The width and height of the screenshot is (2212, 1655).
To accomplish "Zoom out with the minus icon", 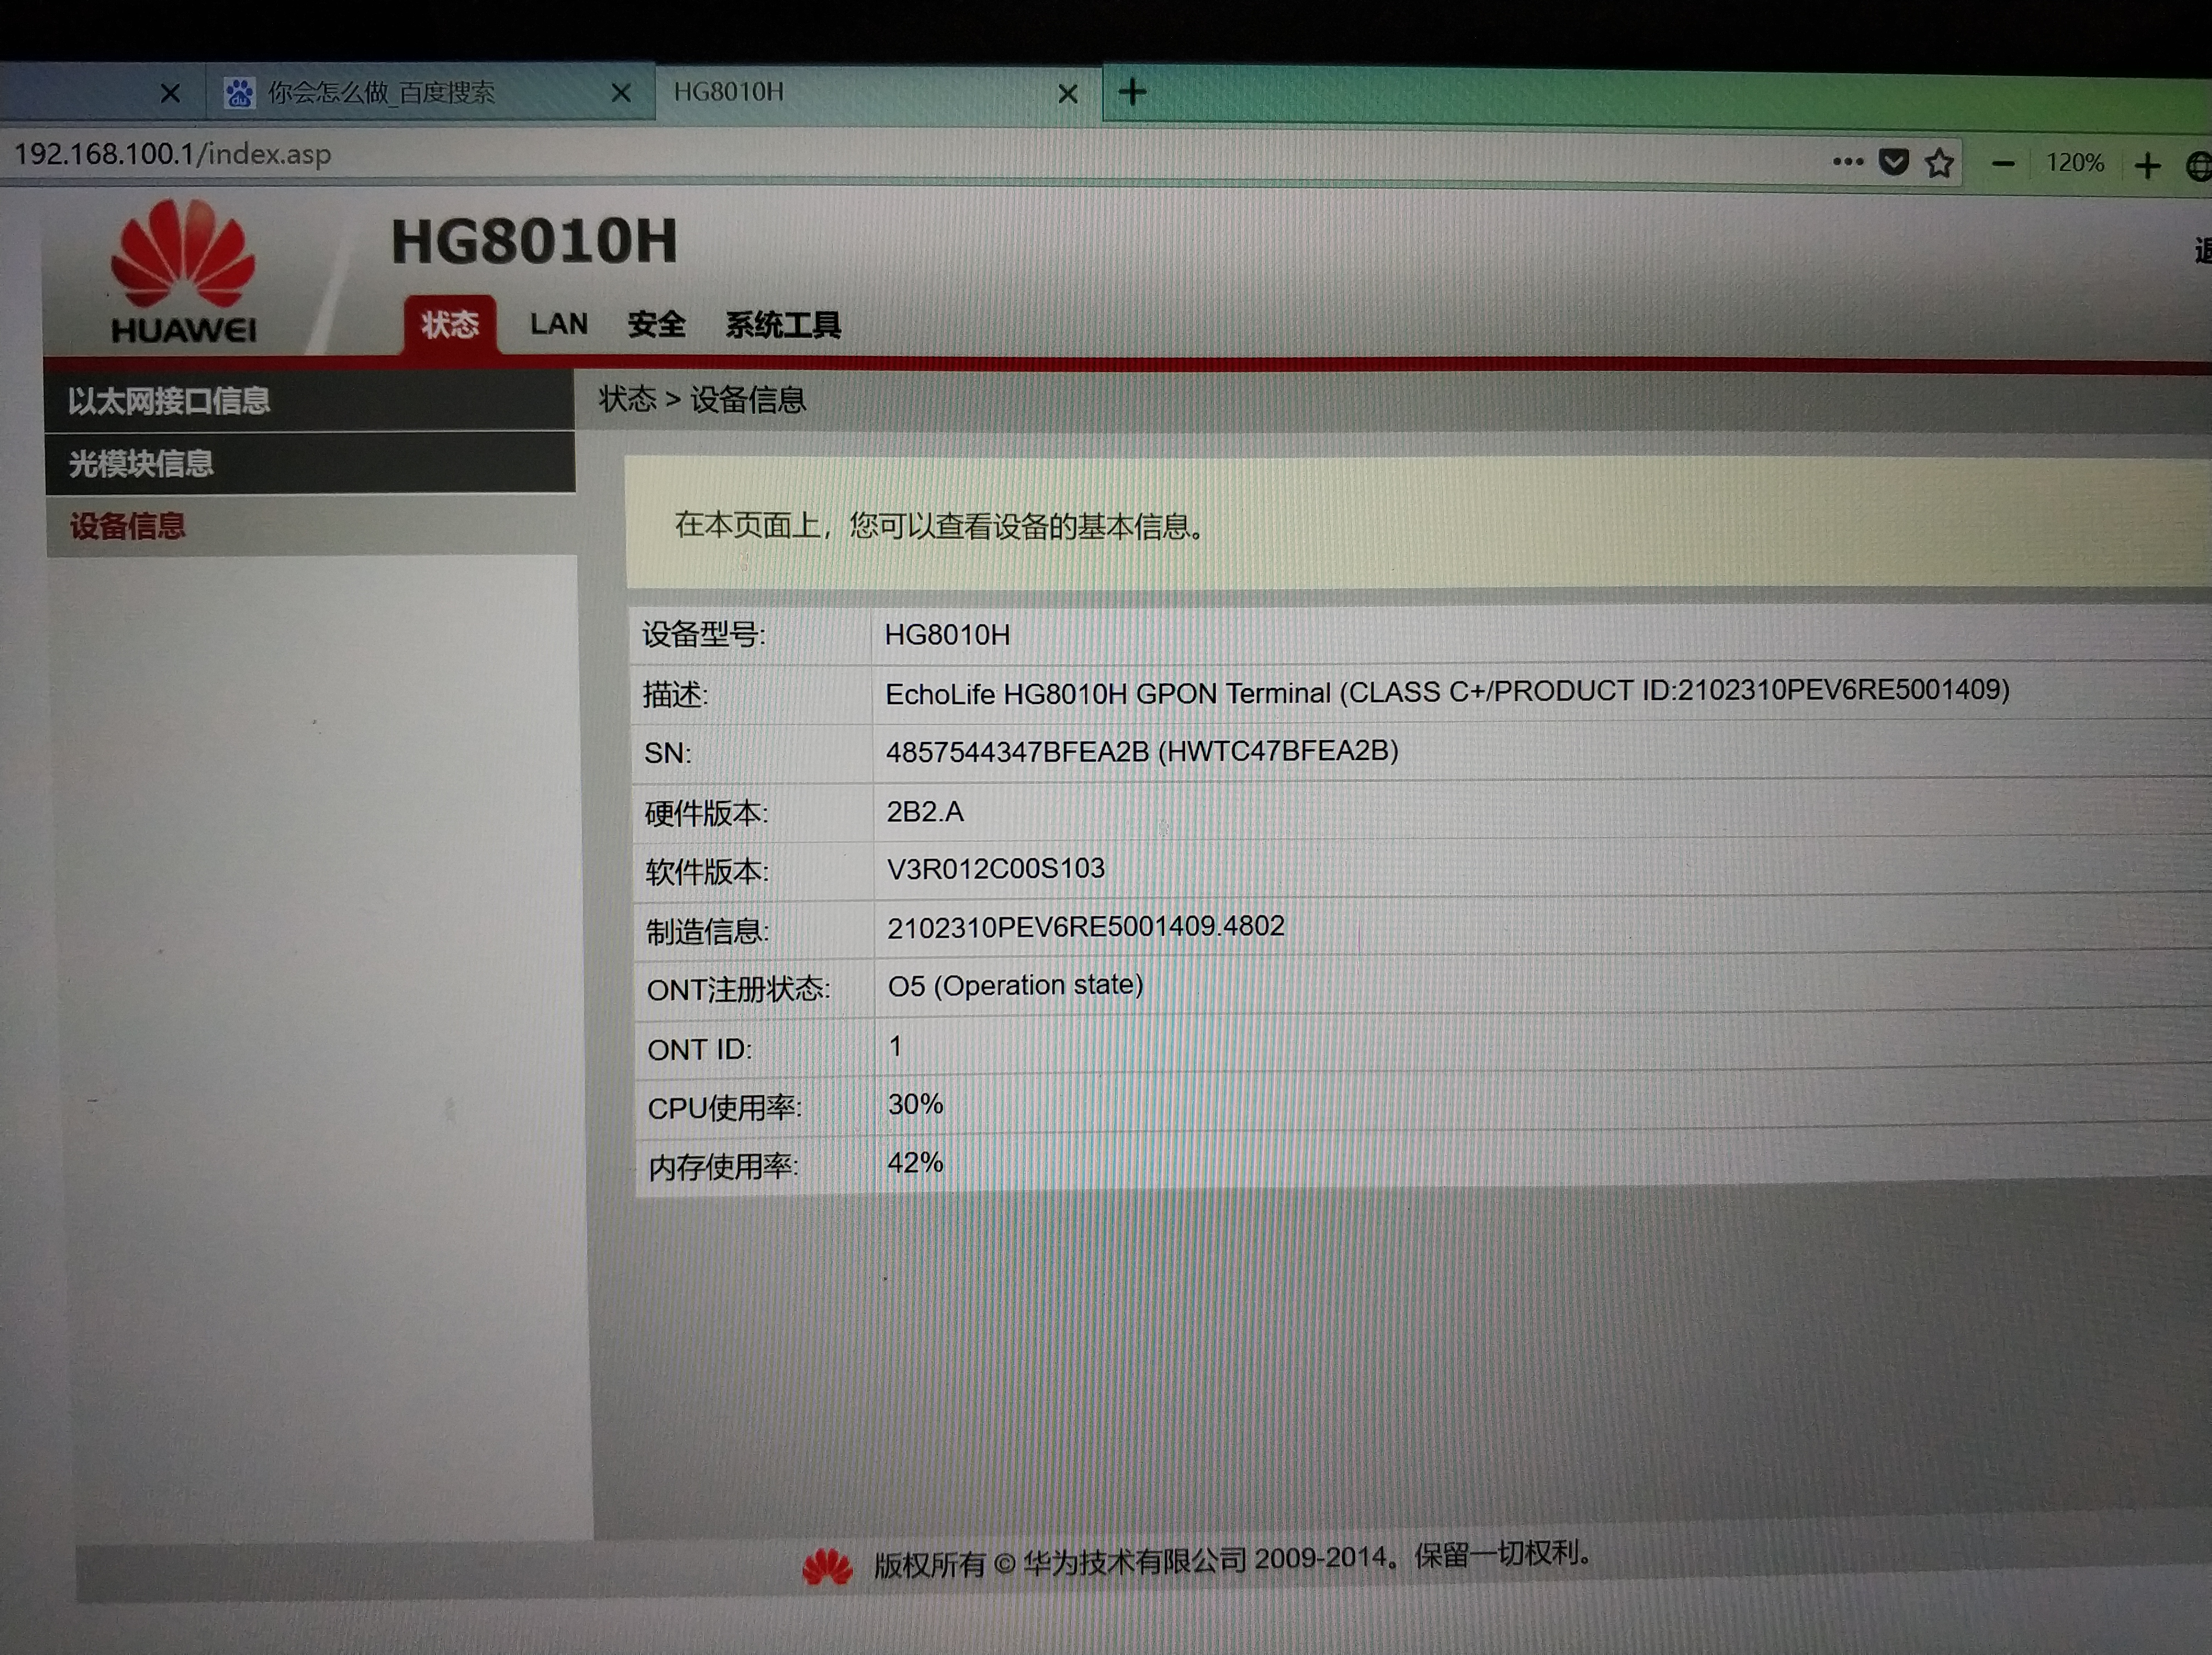I will point(2003,163).
